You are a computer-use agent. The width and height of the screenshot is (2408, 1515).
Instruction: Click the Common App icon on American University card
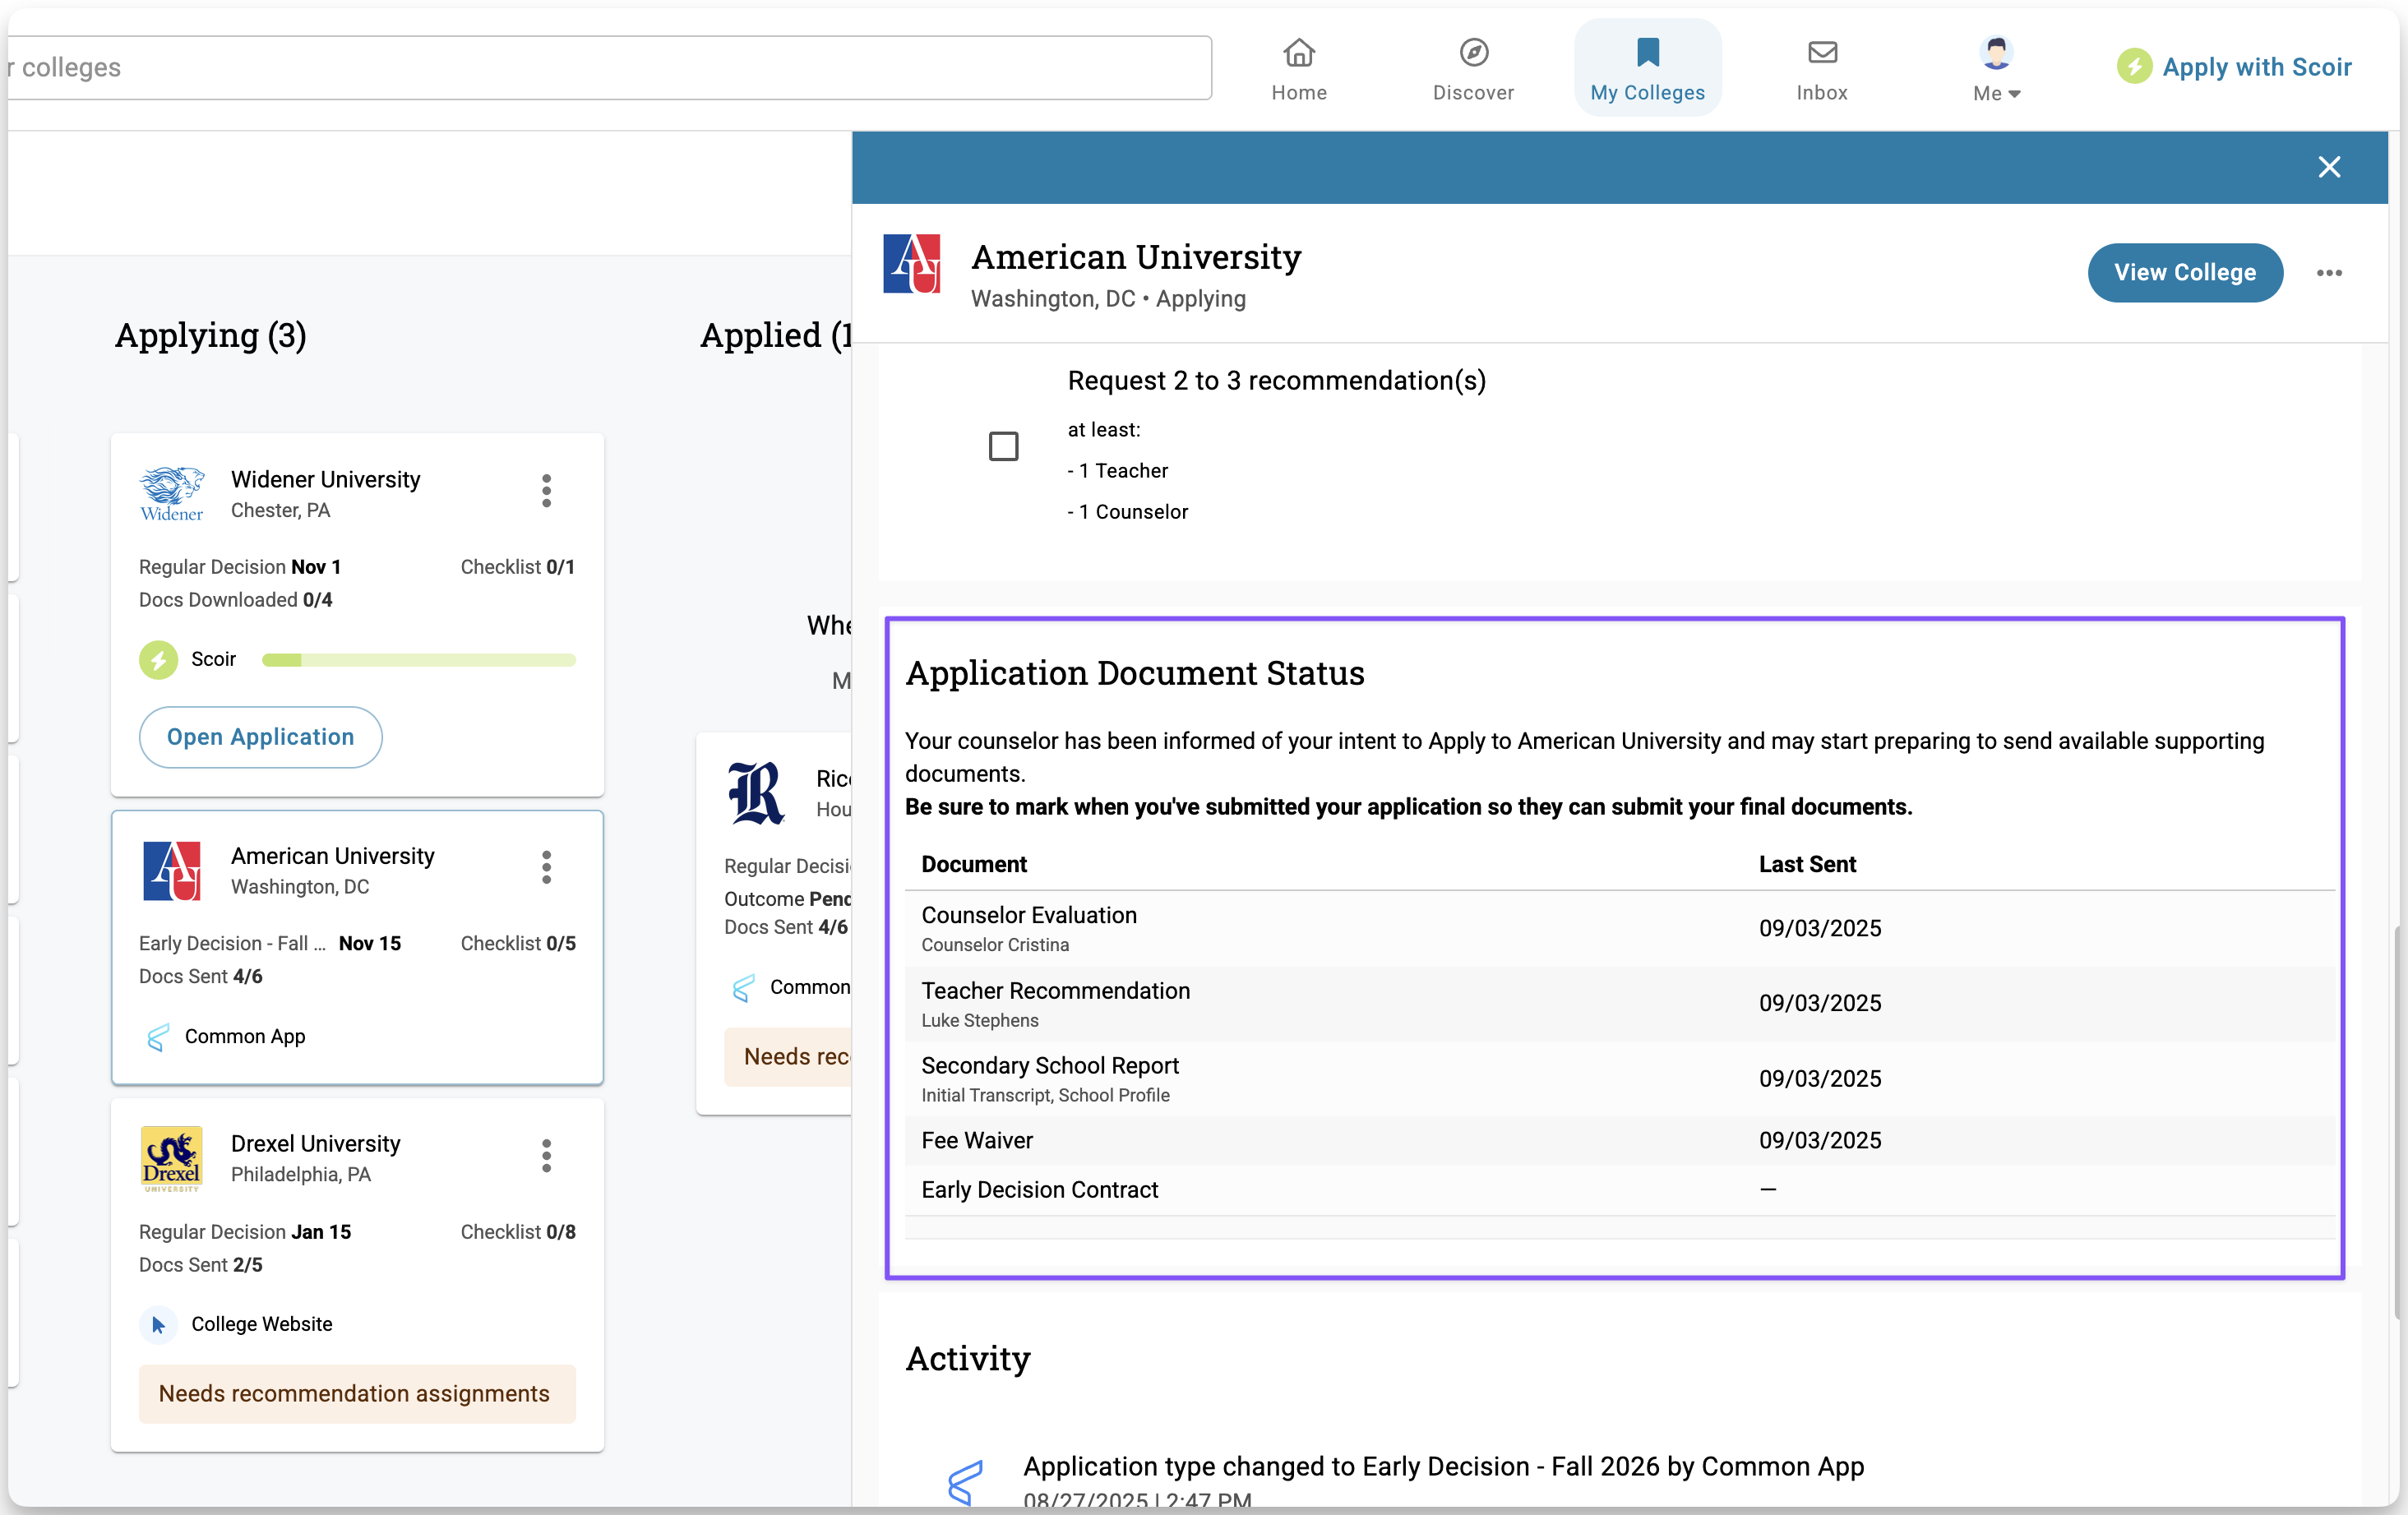(157, 1037)
